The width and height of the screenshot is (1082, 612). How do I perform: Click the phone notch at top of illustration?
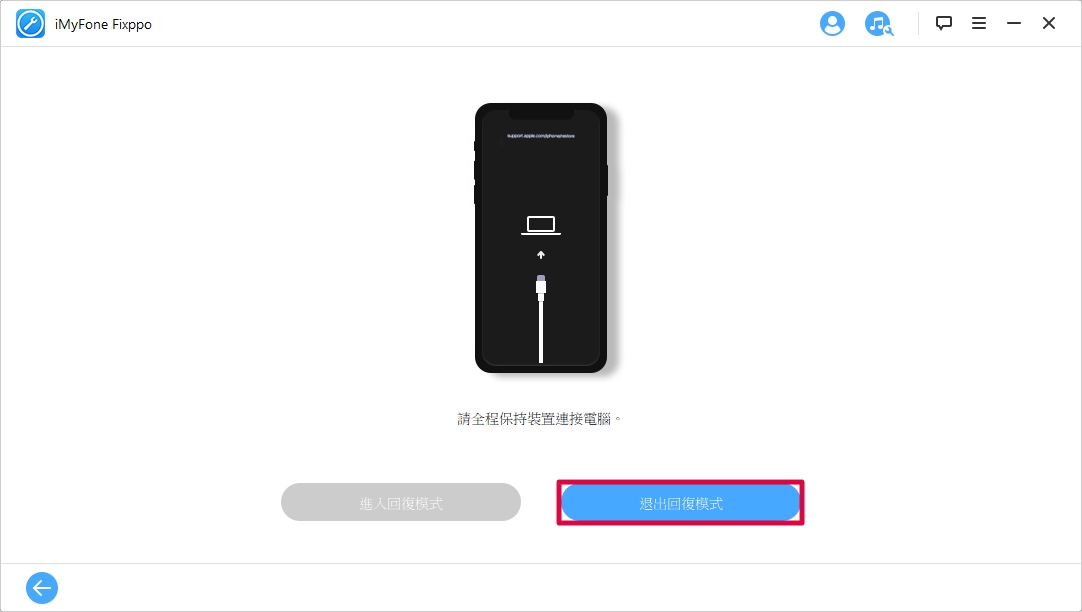coord(541,114)
